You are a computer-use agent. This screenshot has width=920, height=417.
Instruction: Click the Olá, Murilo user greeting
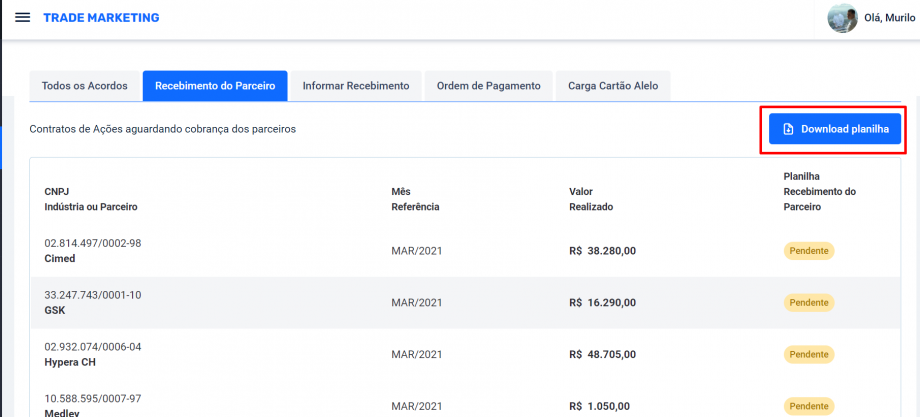(889, 18)
